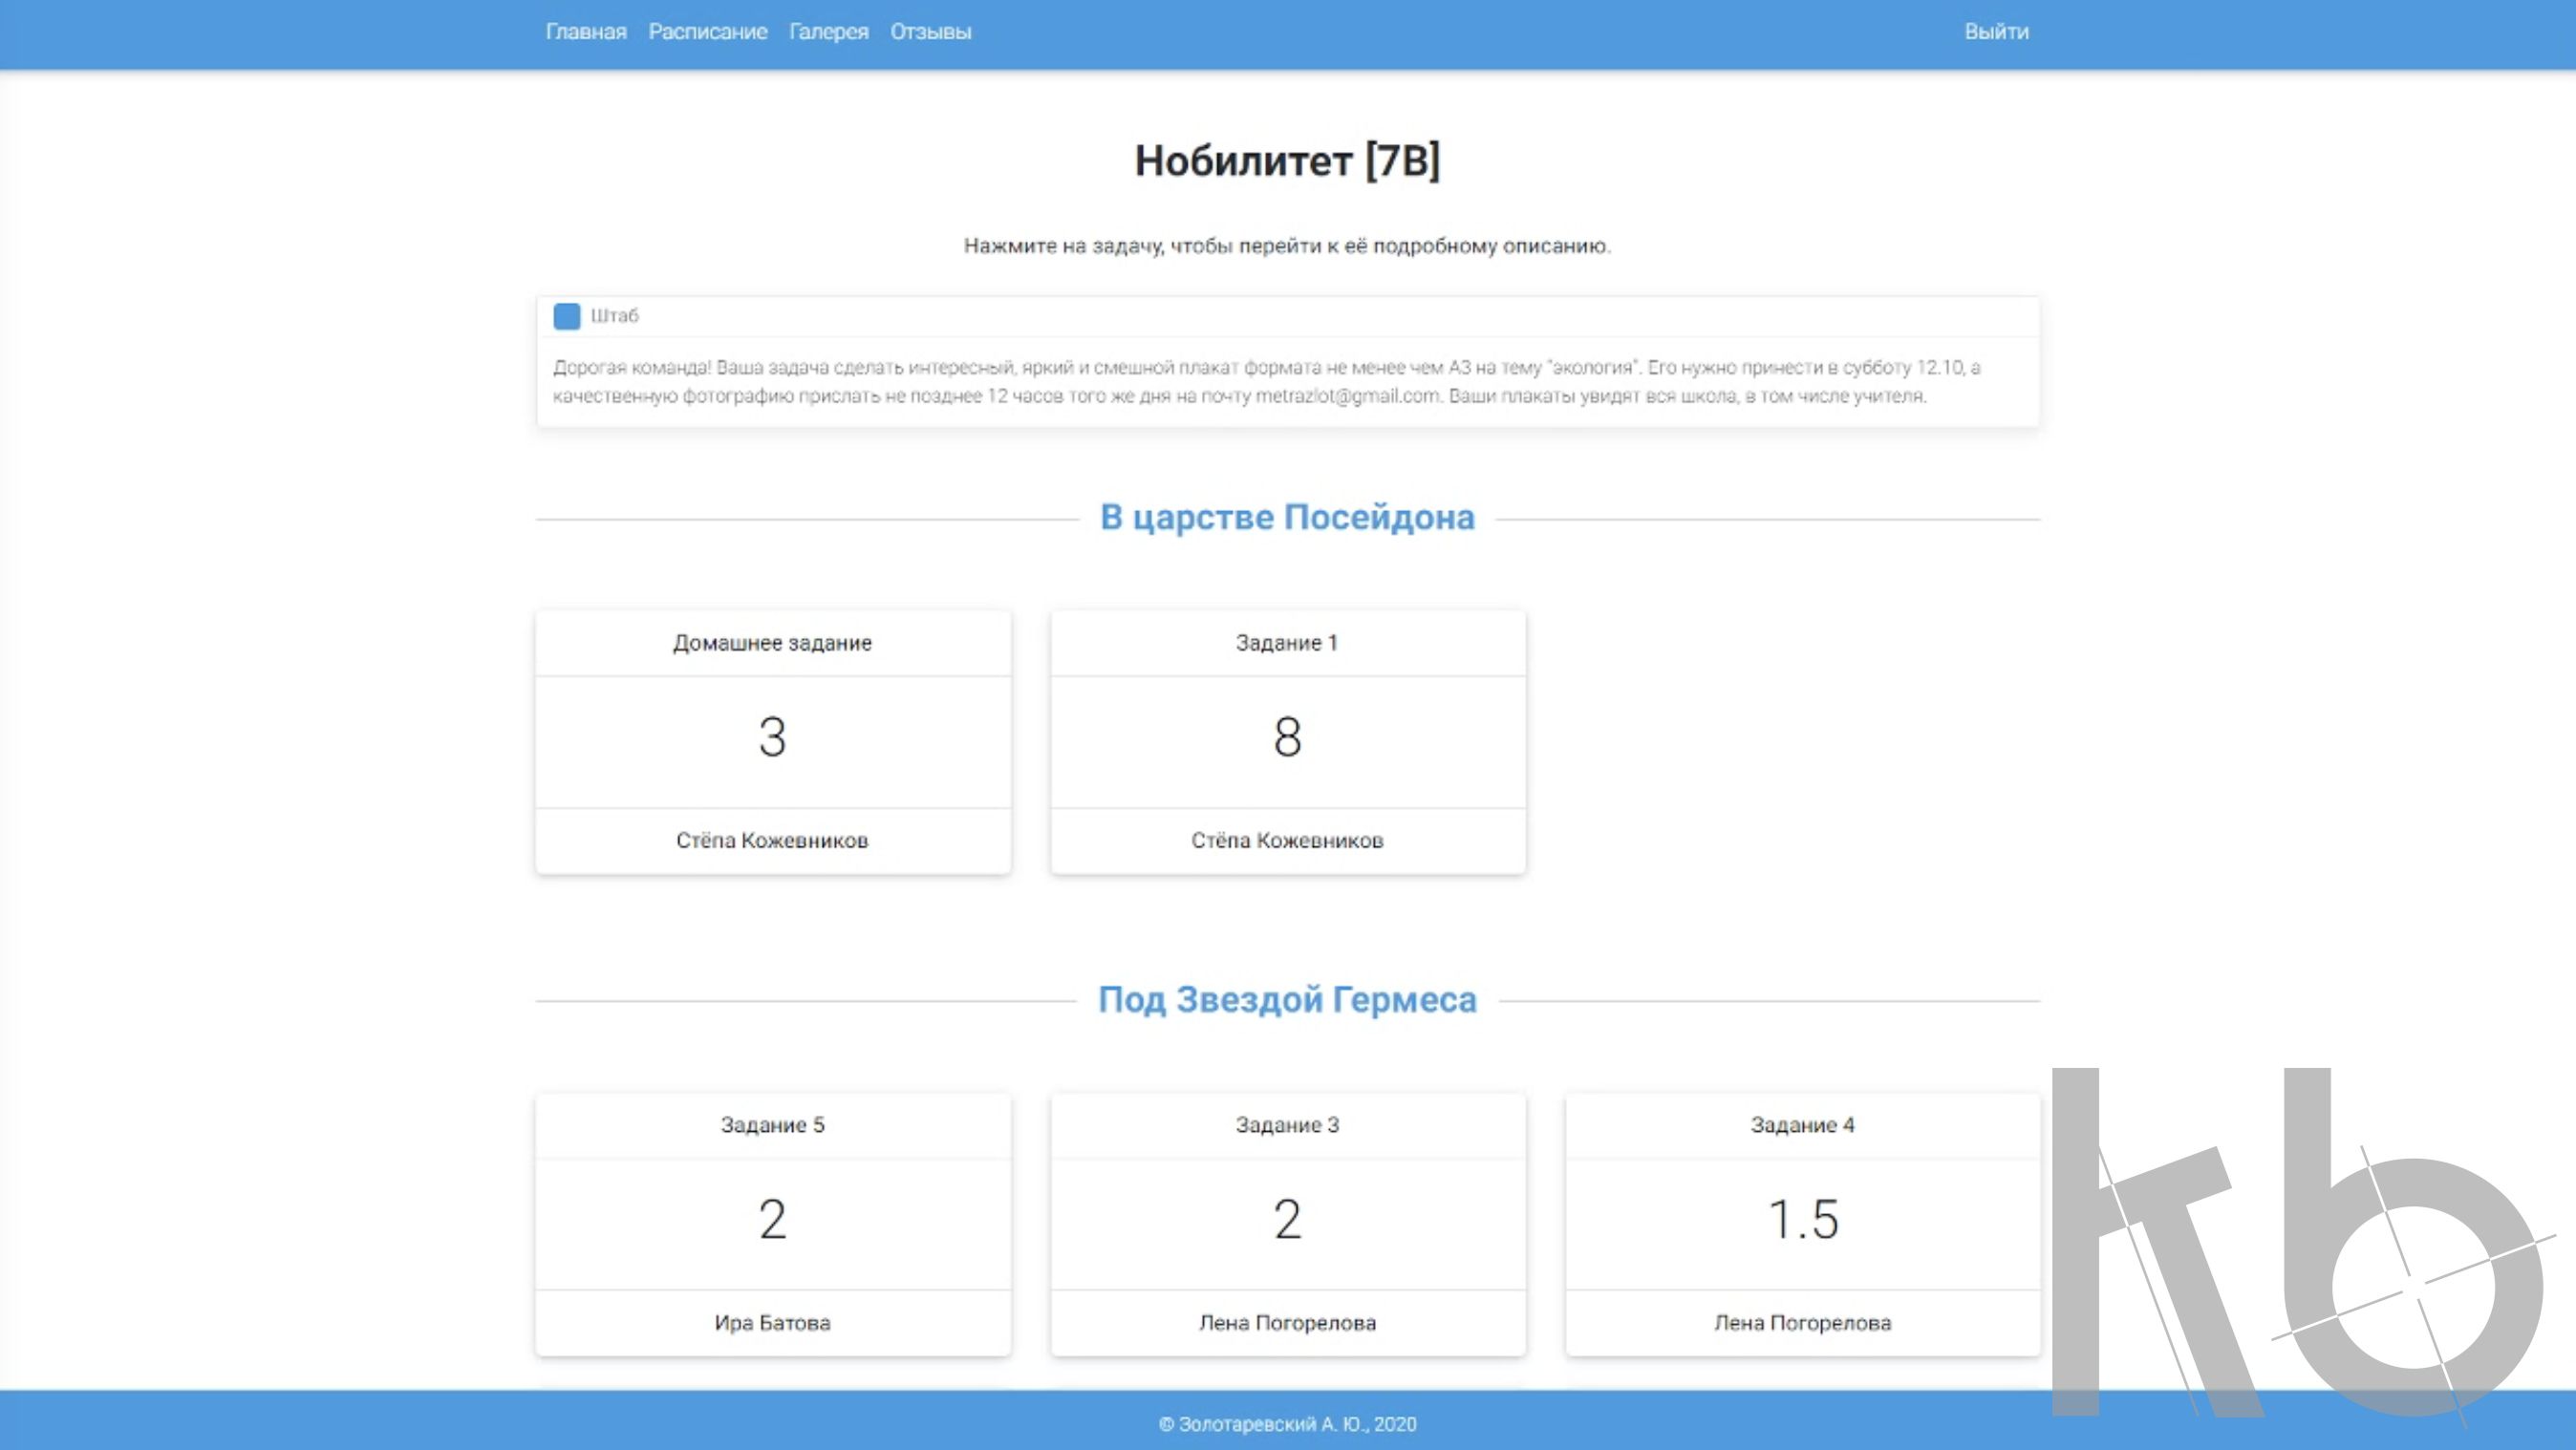Click Ира Батова name label
The width and height of the screenshot is (2576, 1450).
point(771,1322)
